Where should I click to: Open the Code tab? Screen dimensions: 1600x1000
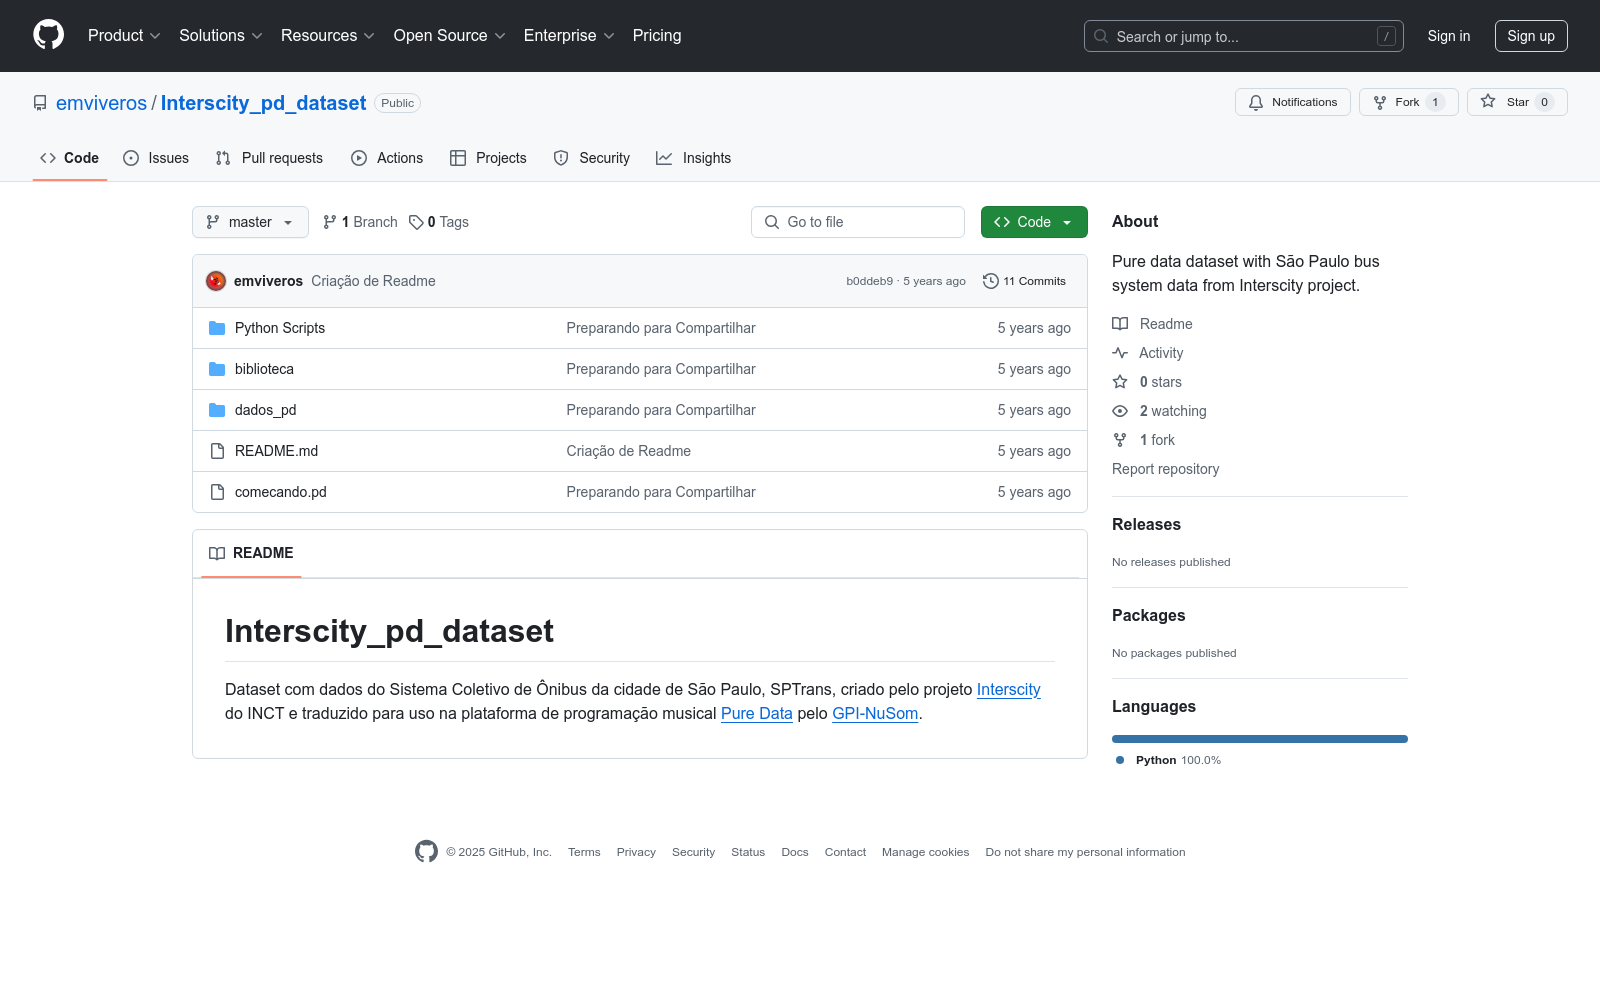pyautogui.click(x=69, y=158)
